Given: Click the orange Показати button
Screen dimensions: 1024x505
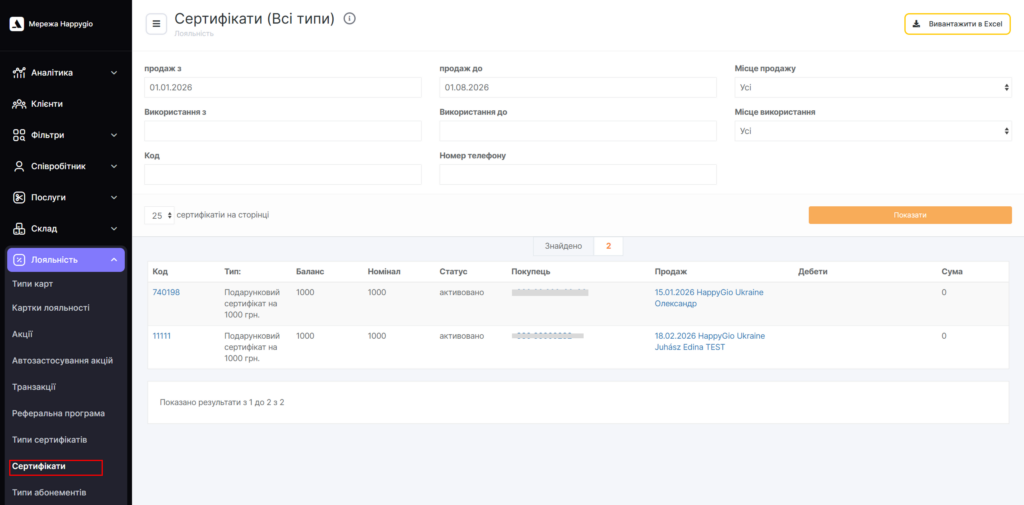Looking at the screenshot, I should click(910, 215).
